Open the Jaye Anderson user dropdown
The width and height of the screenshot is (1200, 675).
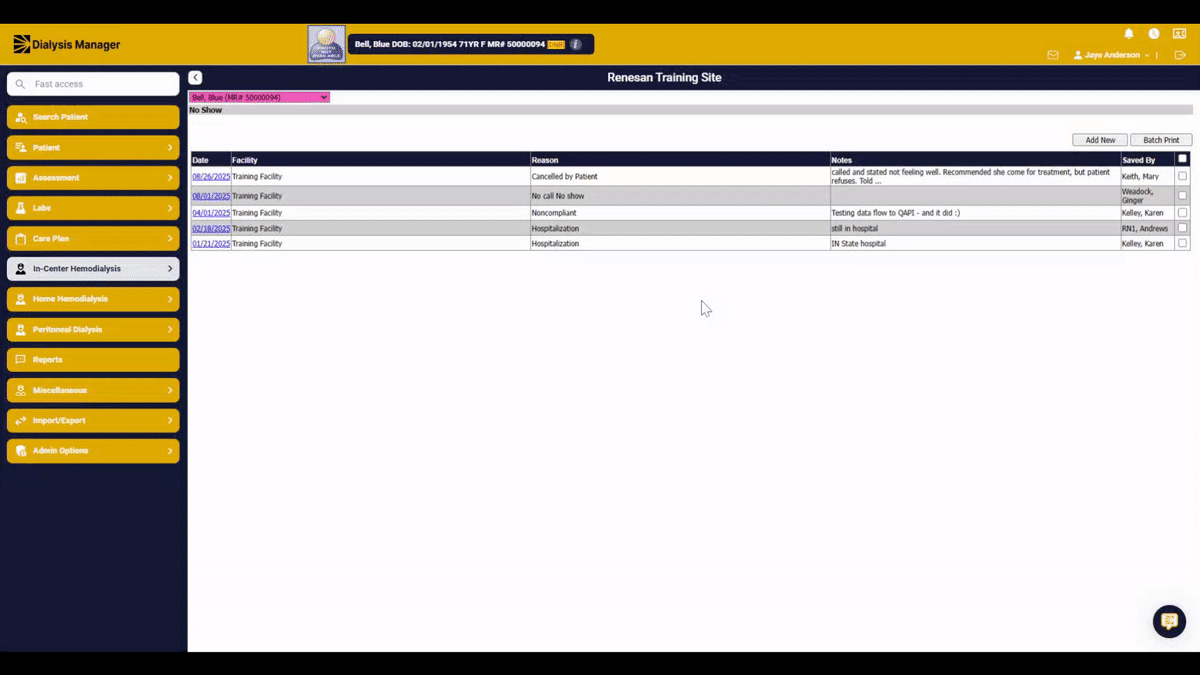point(1111,55)
